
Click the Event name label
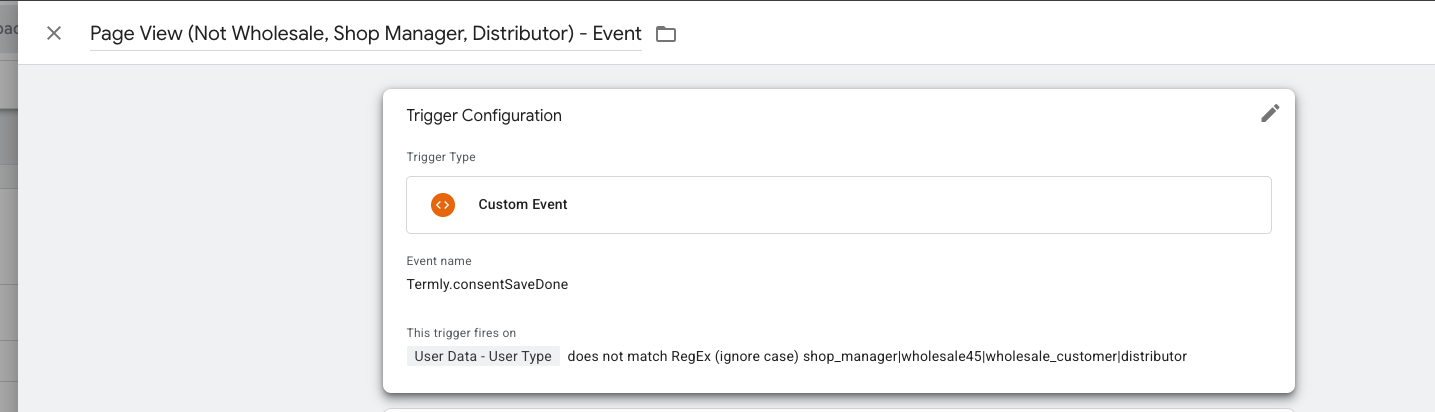coord(439,261)
